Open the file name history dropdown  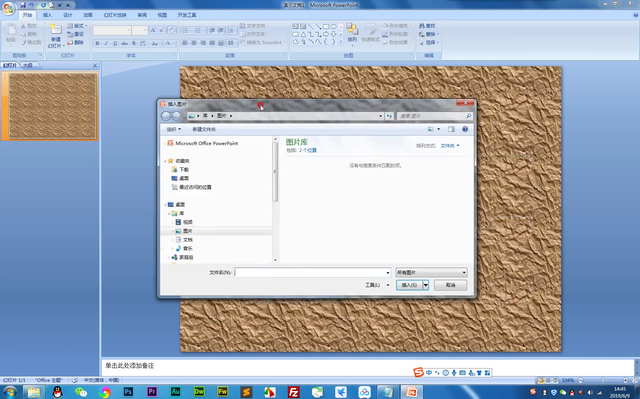pos(388,273)
